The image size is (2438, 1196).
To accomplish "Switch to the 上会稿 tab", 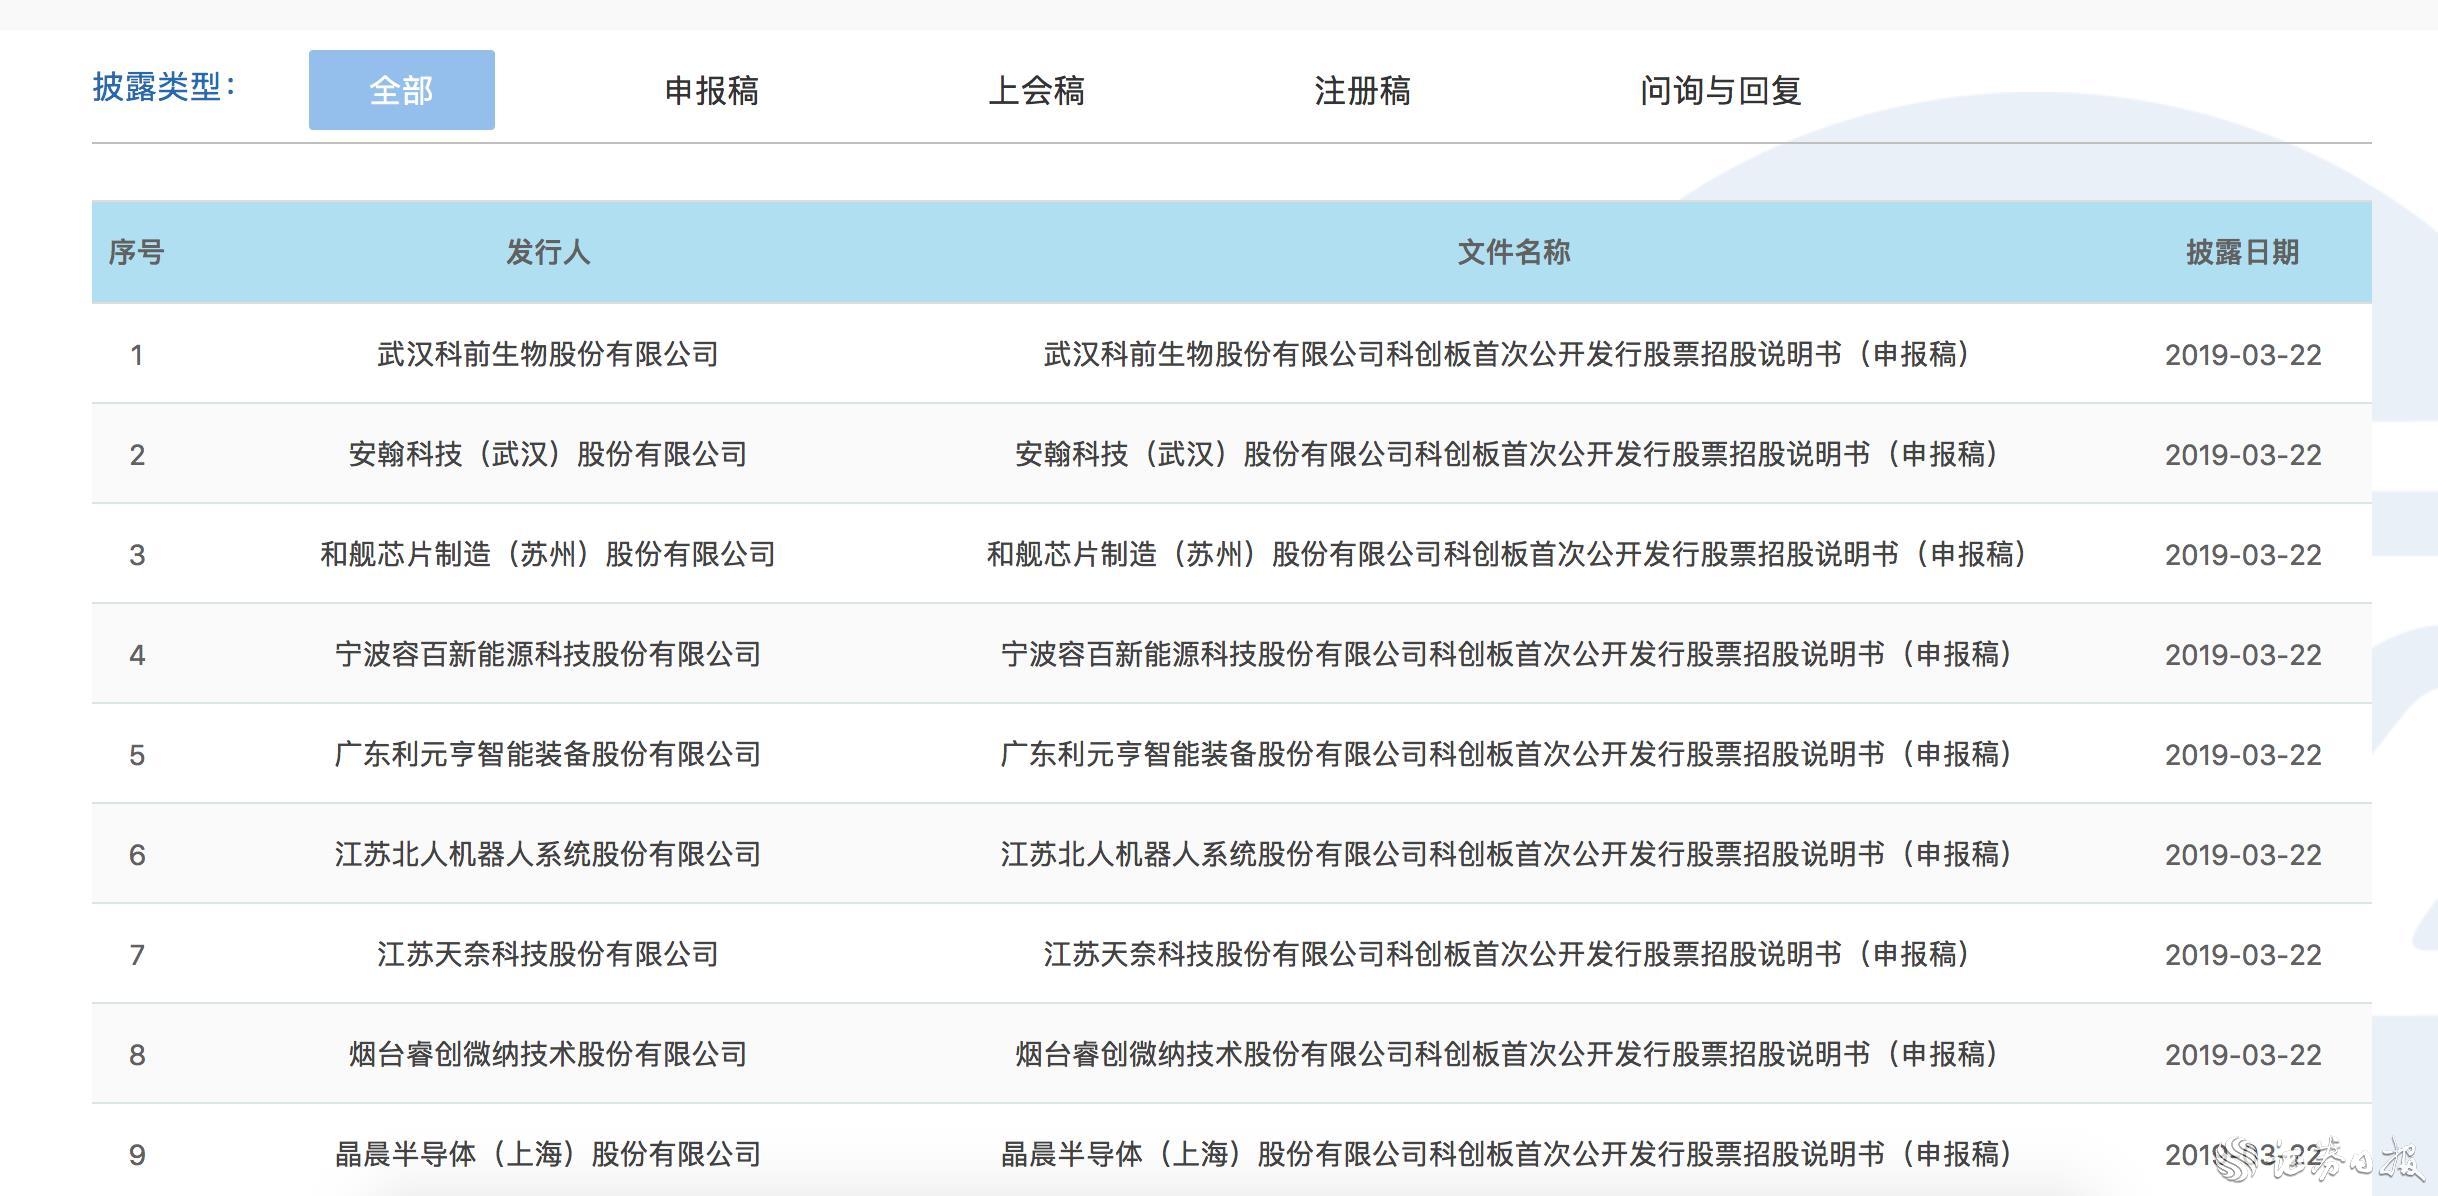I will click(x=1036, y=91).
